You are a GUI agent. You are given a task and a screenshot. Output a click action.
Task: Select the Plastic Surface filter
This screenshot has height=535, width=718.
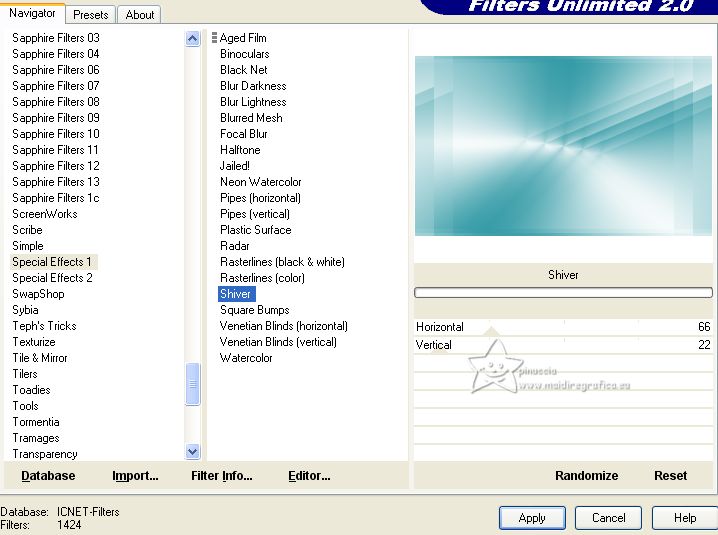click(x=256, y=230)
